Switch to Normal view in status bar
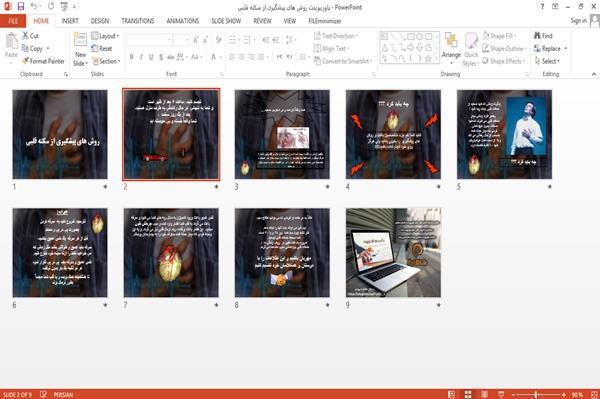The height and width of the screenshot is (399, 600). [x=452, y=394]
